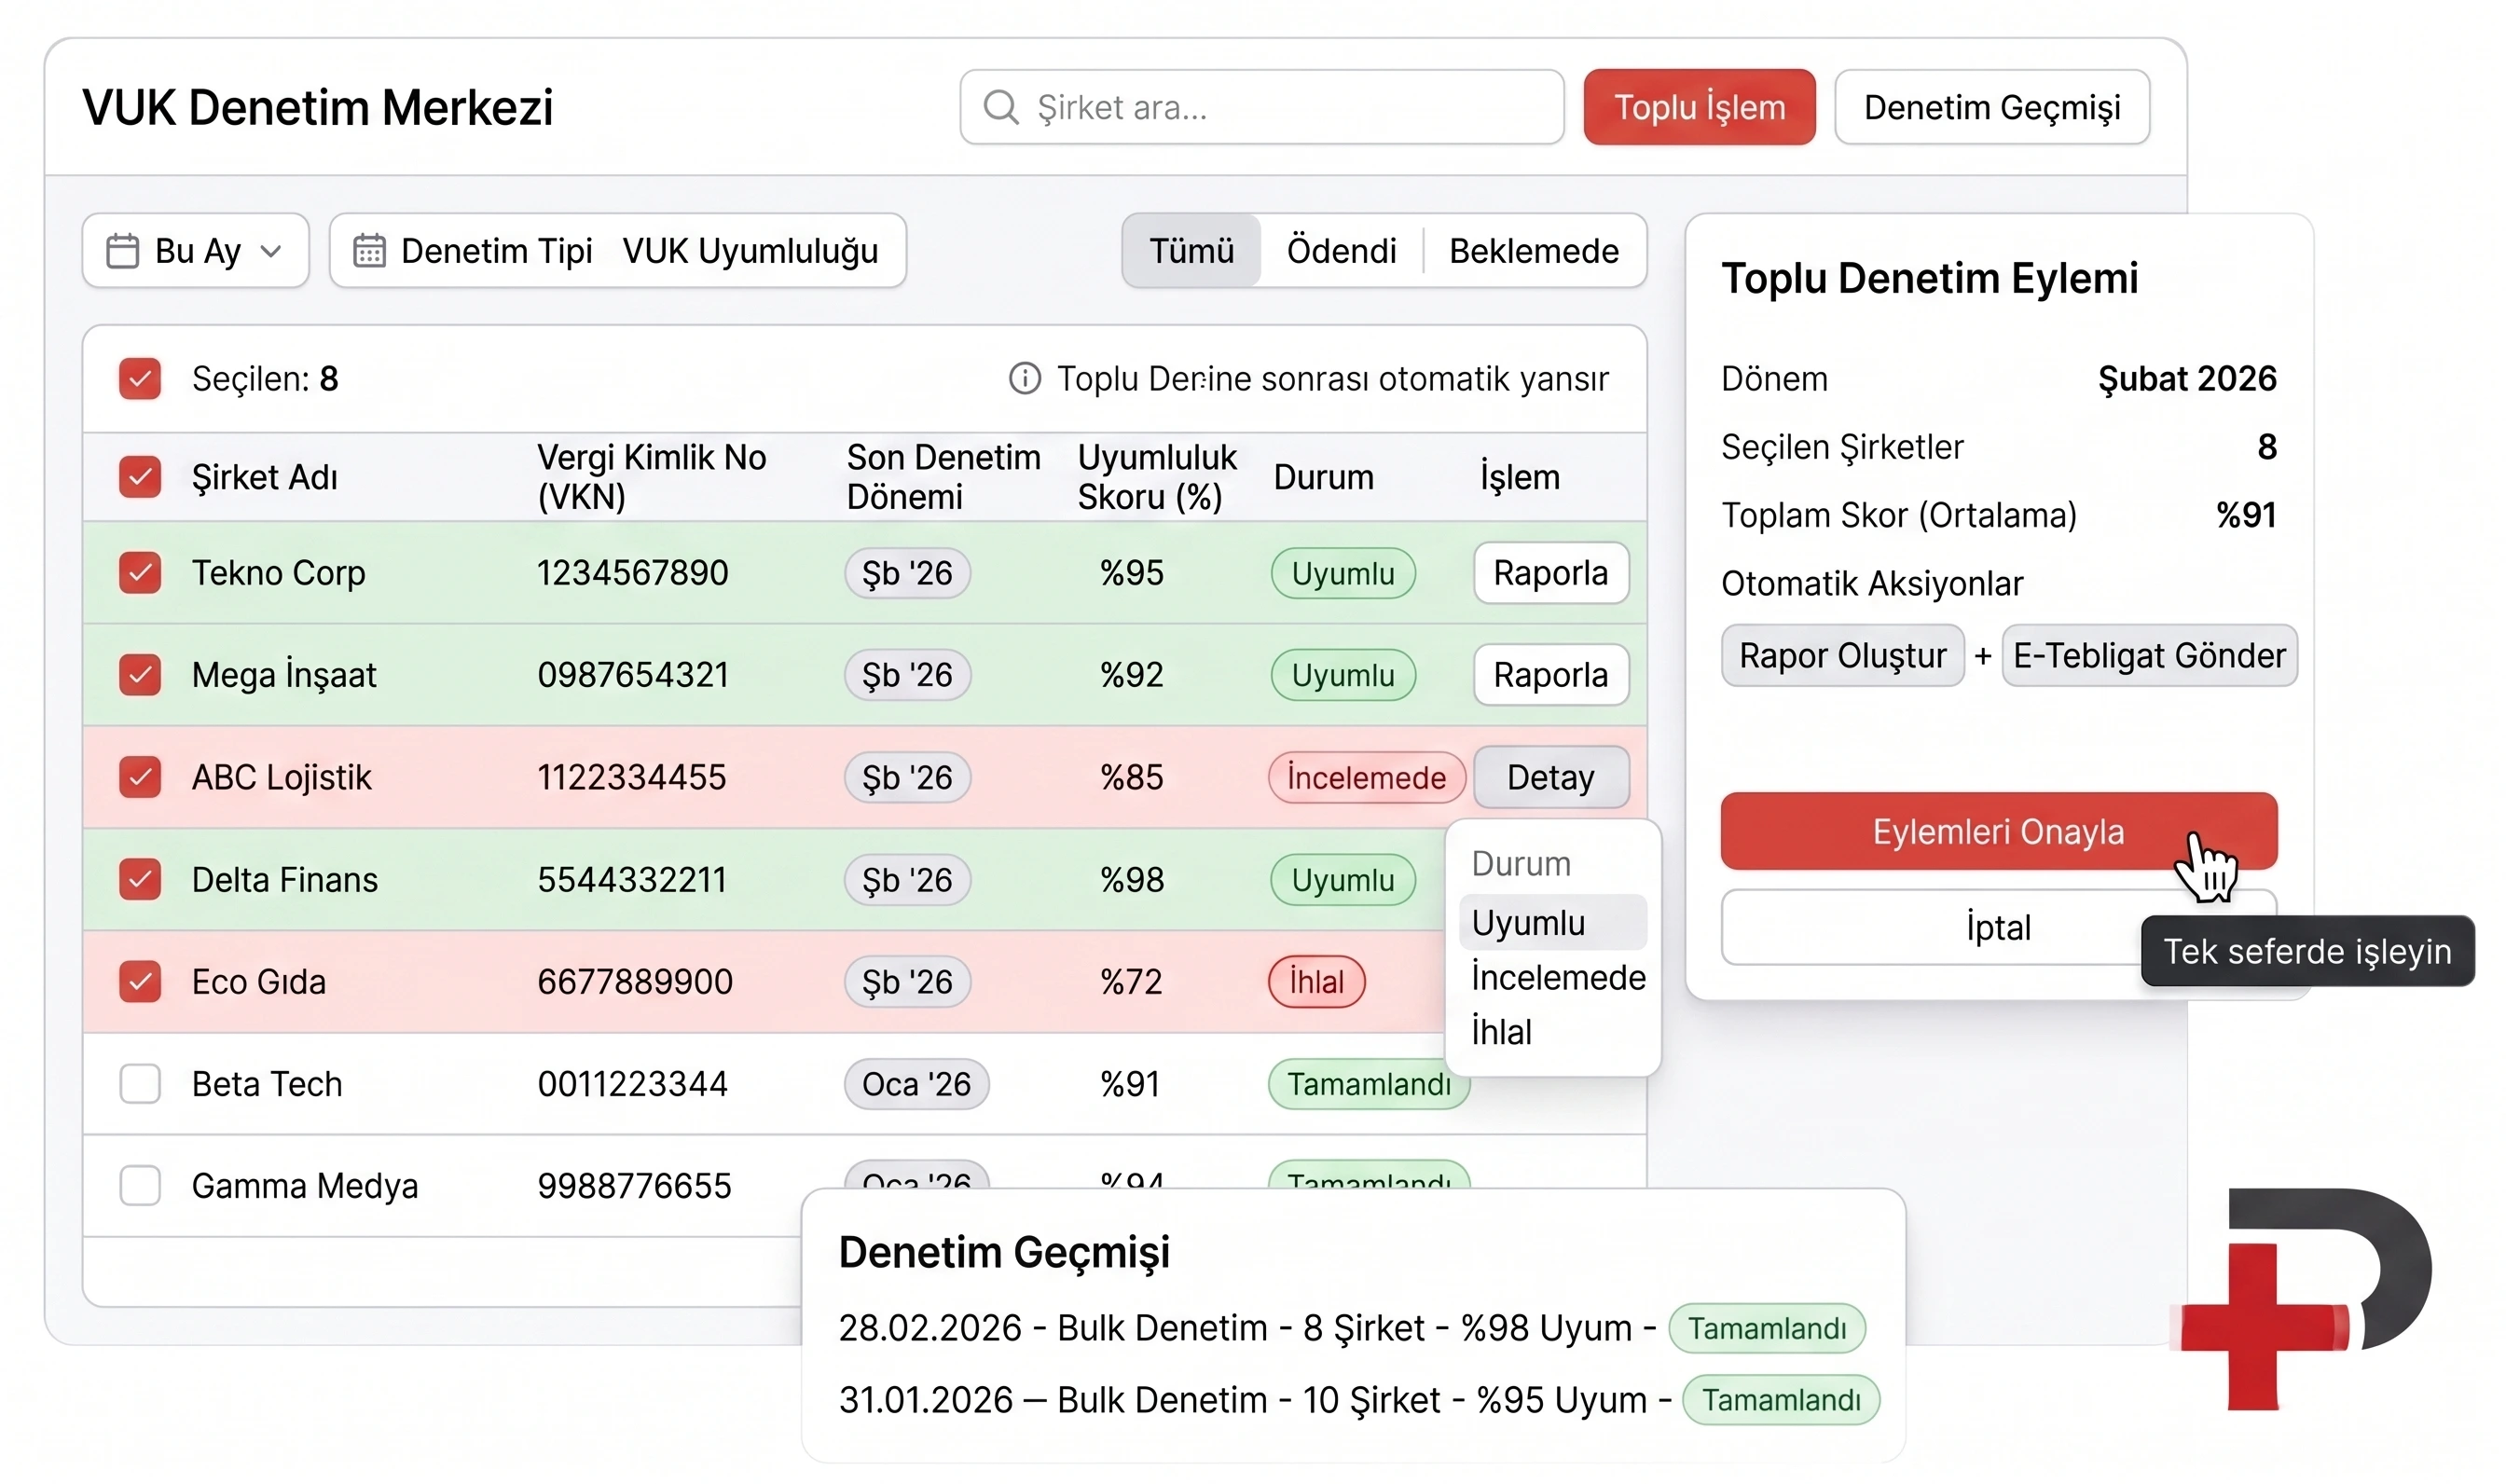Click the info icon before Toplu notice

[x=1024, y=379]
